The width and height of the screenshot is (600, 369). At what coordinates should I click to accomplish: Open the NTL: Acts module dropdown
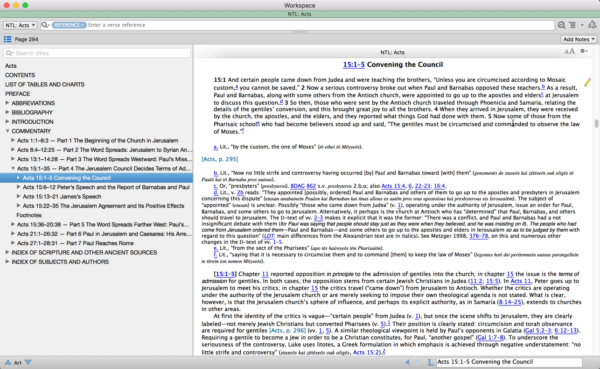coord(20,25)
